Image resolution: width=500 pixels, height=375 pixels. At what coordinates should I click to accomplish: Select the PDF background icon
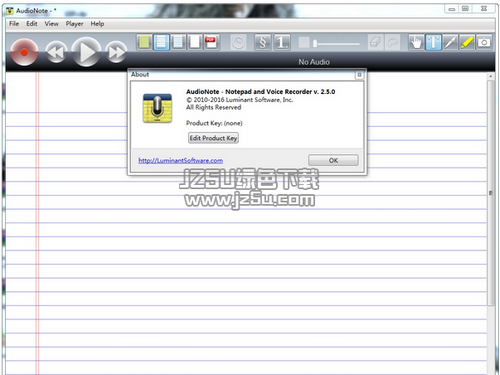click(211, 42)
